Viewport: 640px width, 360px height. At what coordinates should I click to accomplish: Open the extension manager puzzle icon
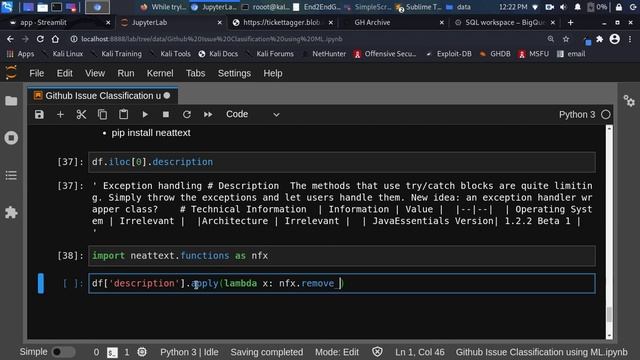(x=11, y=212)
